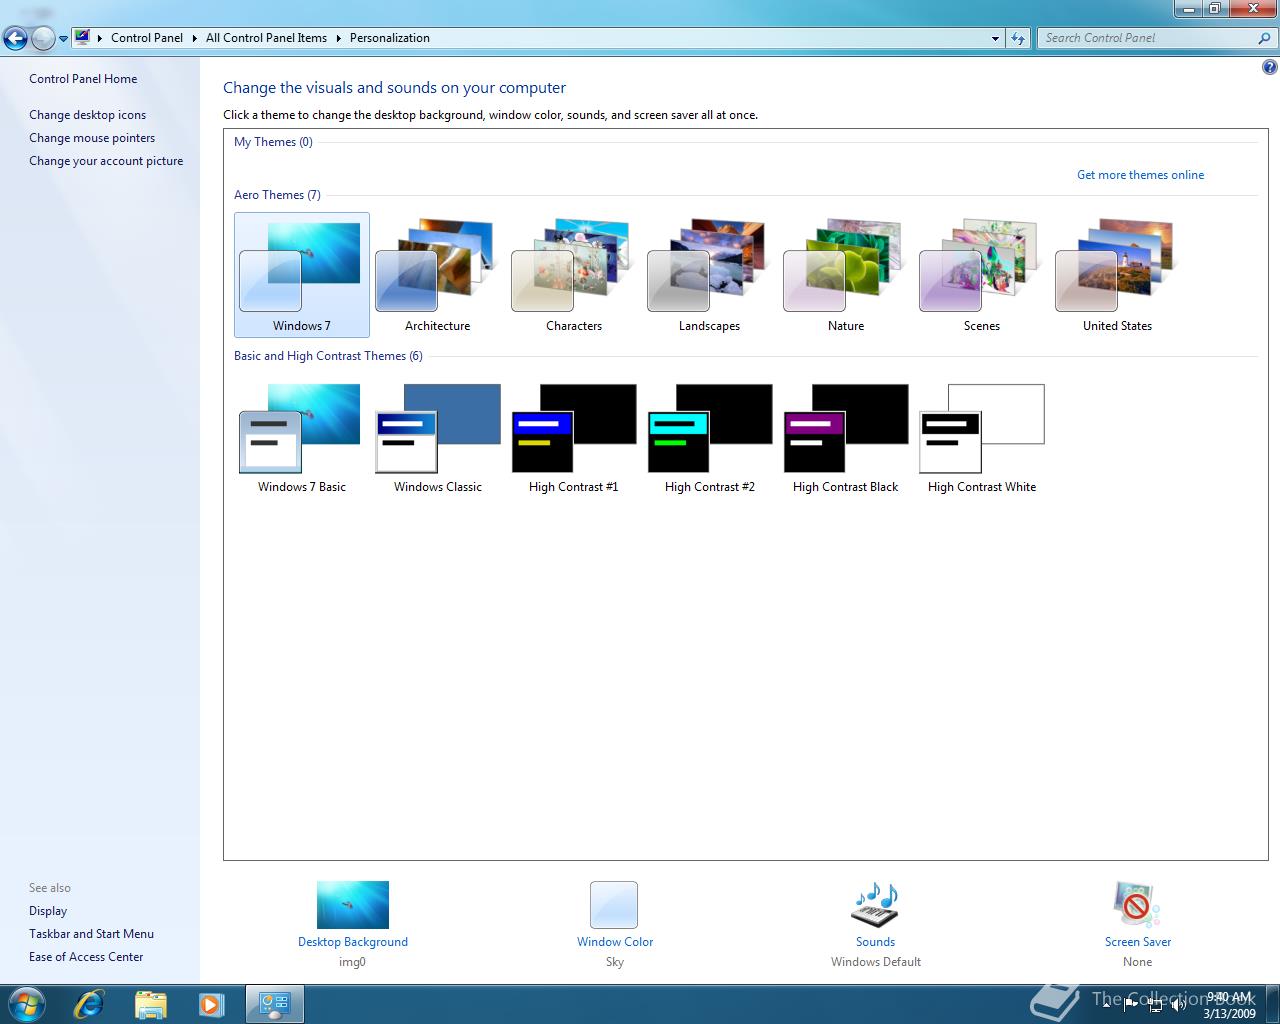Open the Display link under See also
This screenshot has width=1280, height=1024.
coord(48,911)
